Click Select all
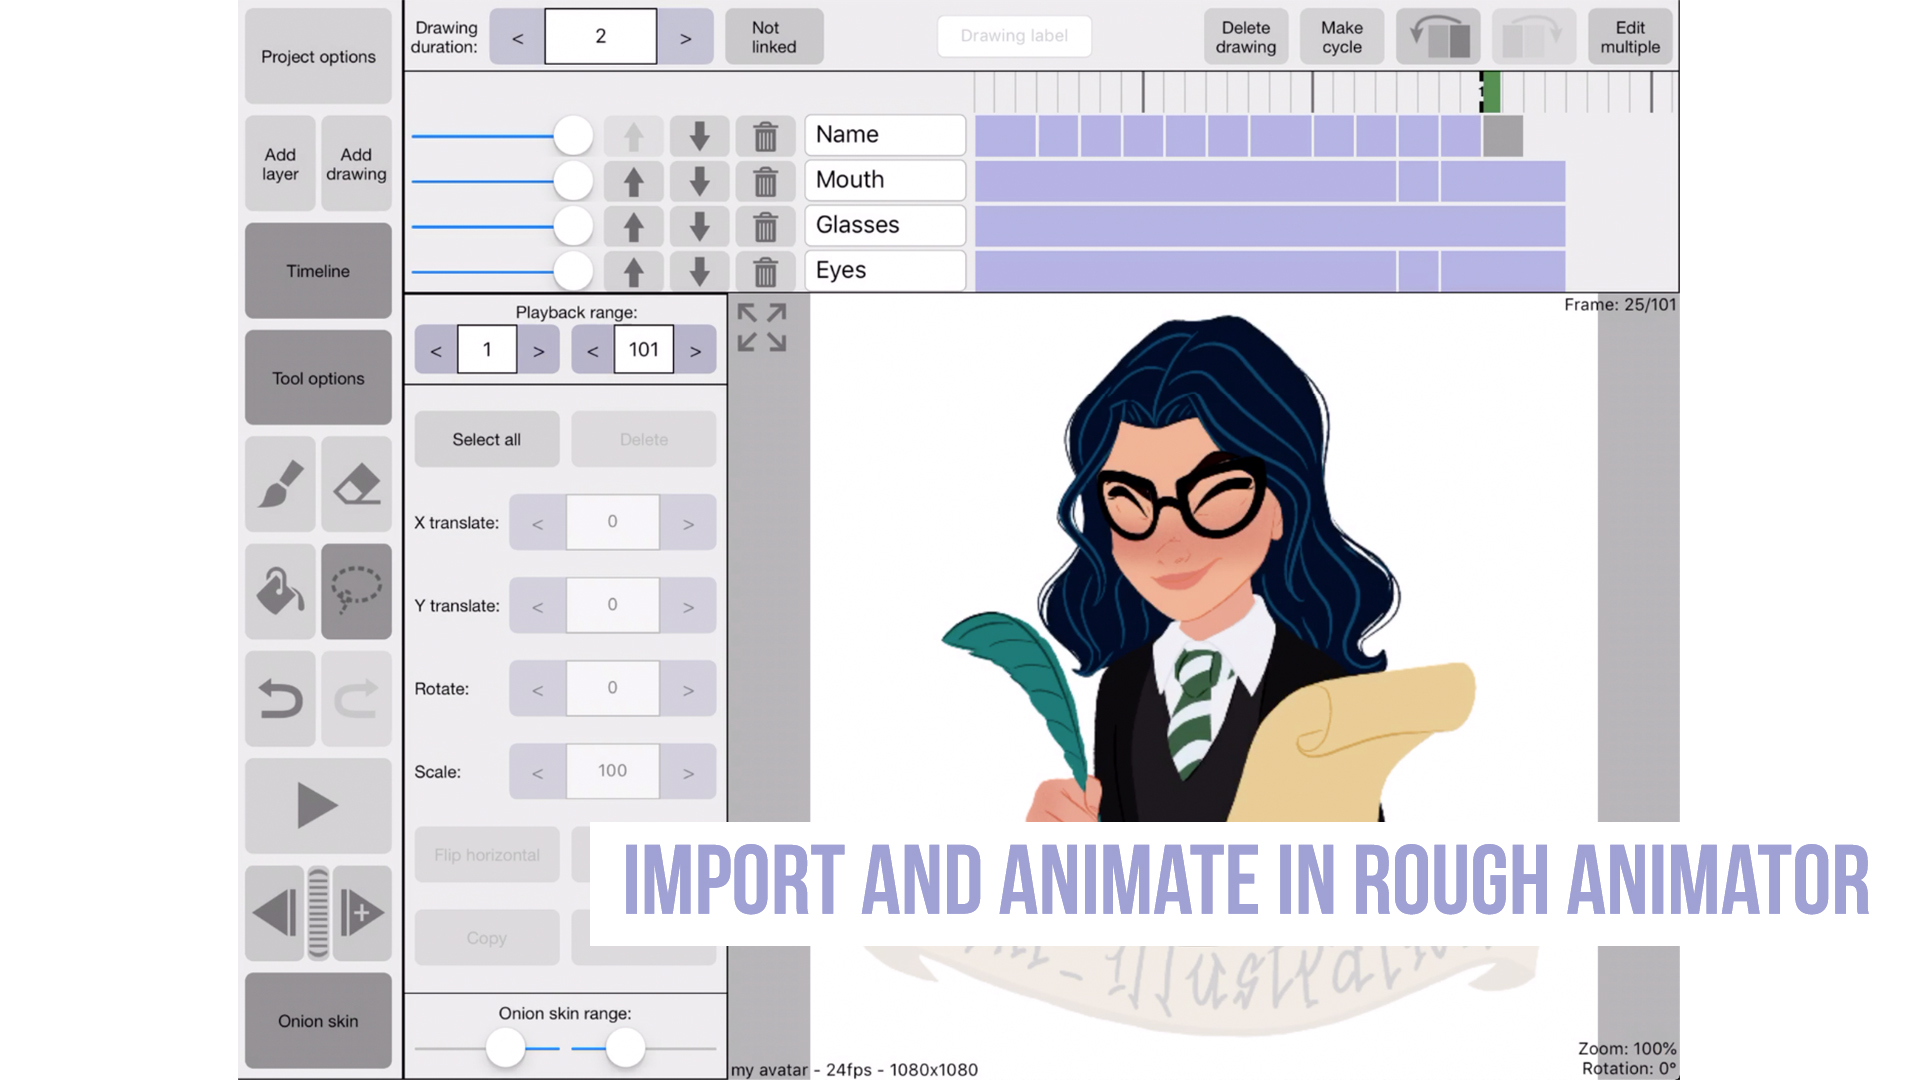The image size is (1920, 1080). pos(487,439)
